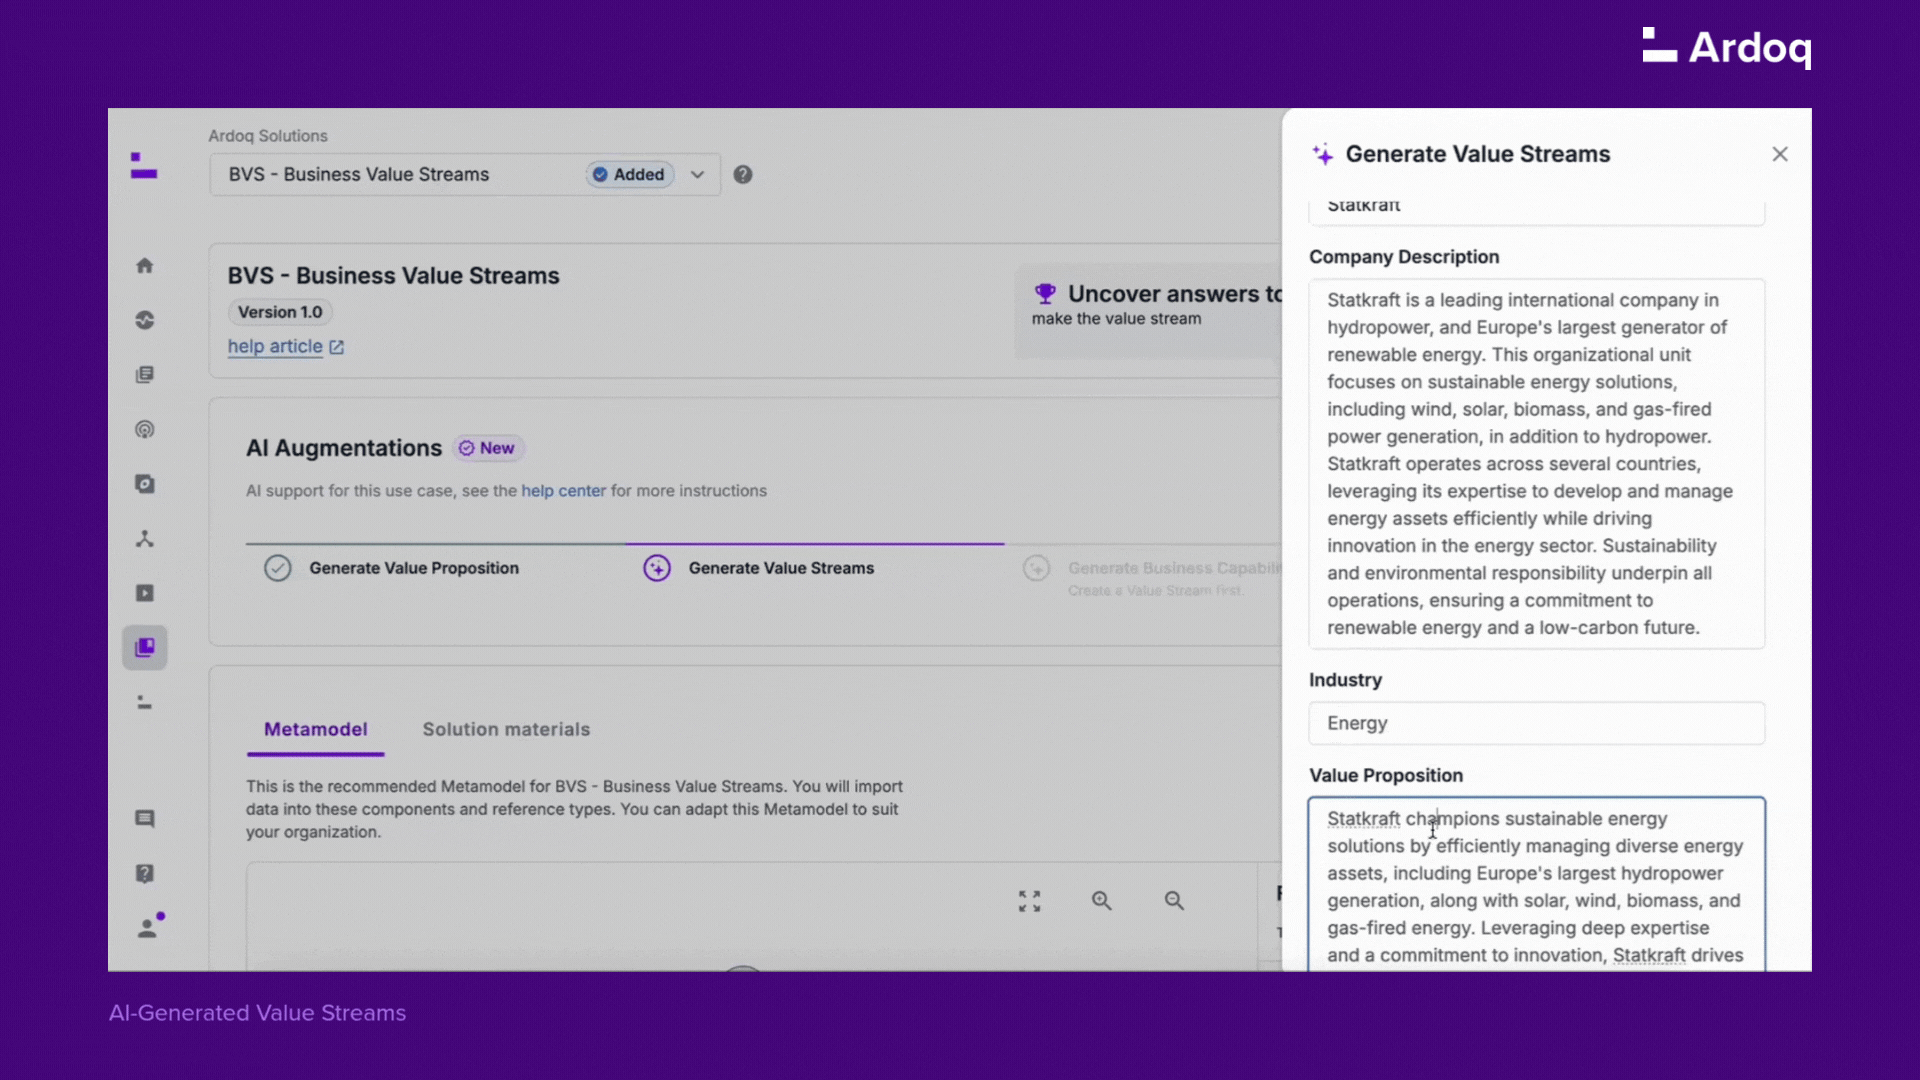1920x1080 pixels.
Task: Switch to the Metamodel tab
Action: [315, 729]
